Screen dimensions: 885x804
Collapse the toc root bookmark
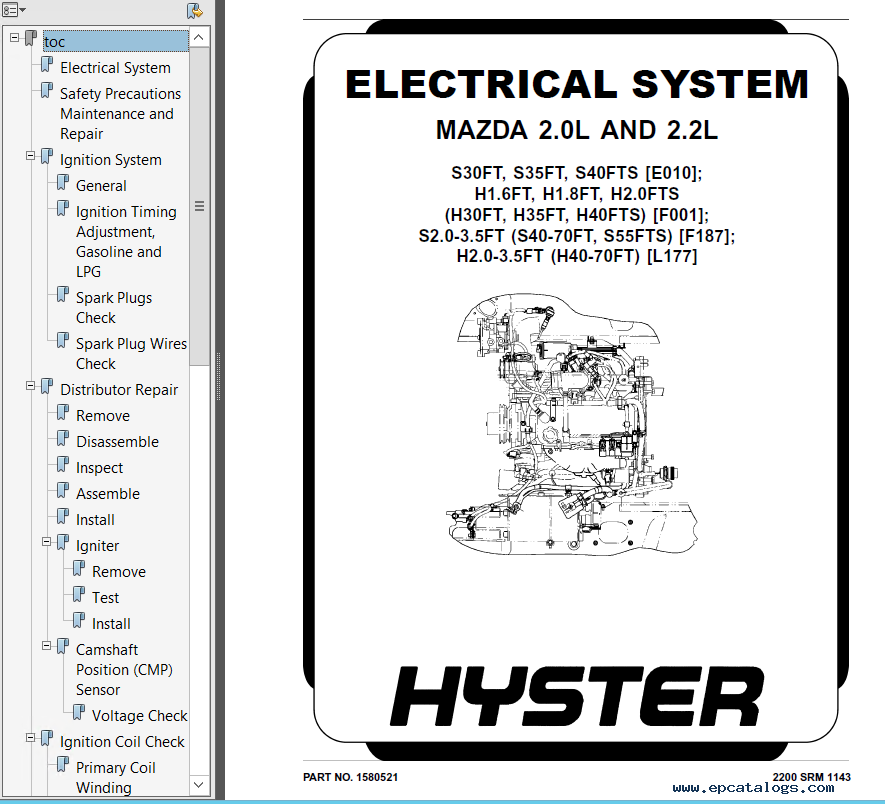[x=15, y=38]
